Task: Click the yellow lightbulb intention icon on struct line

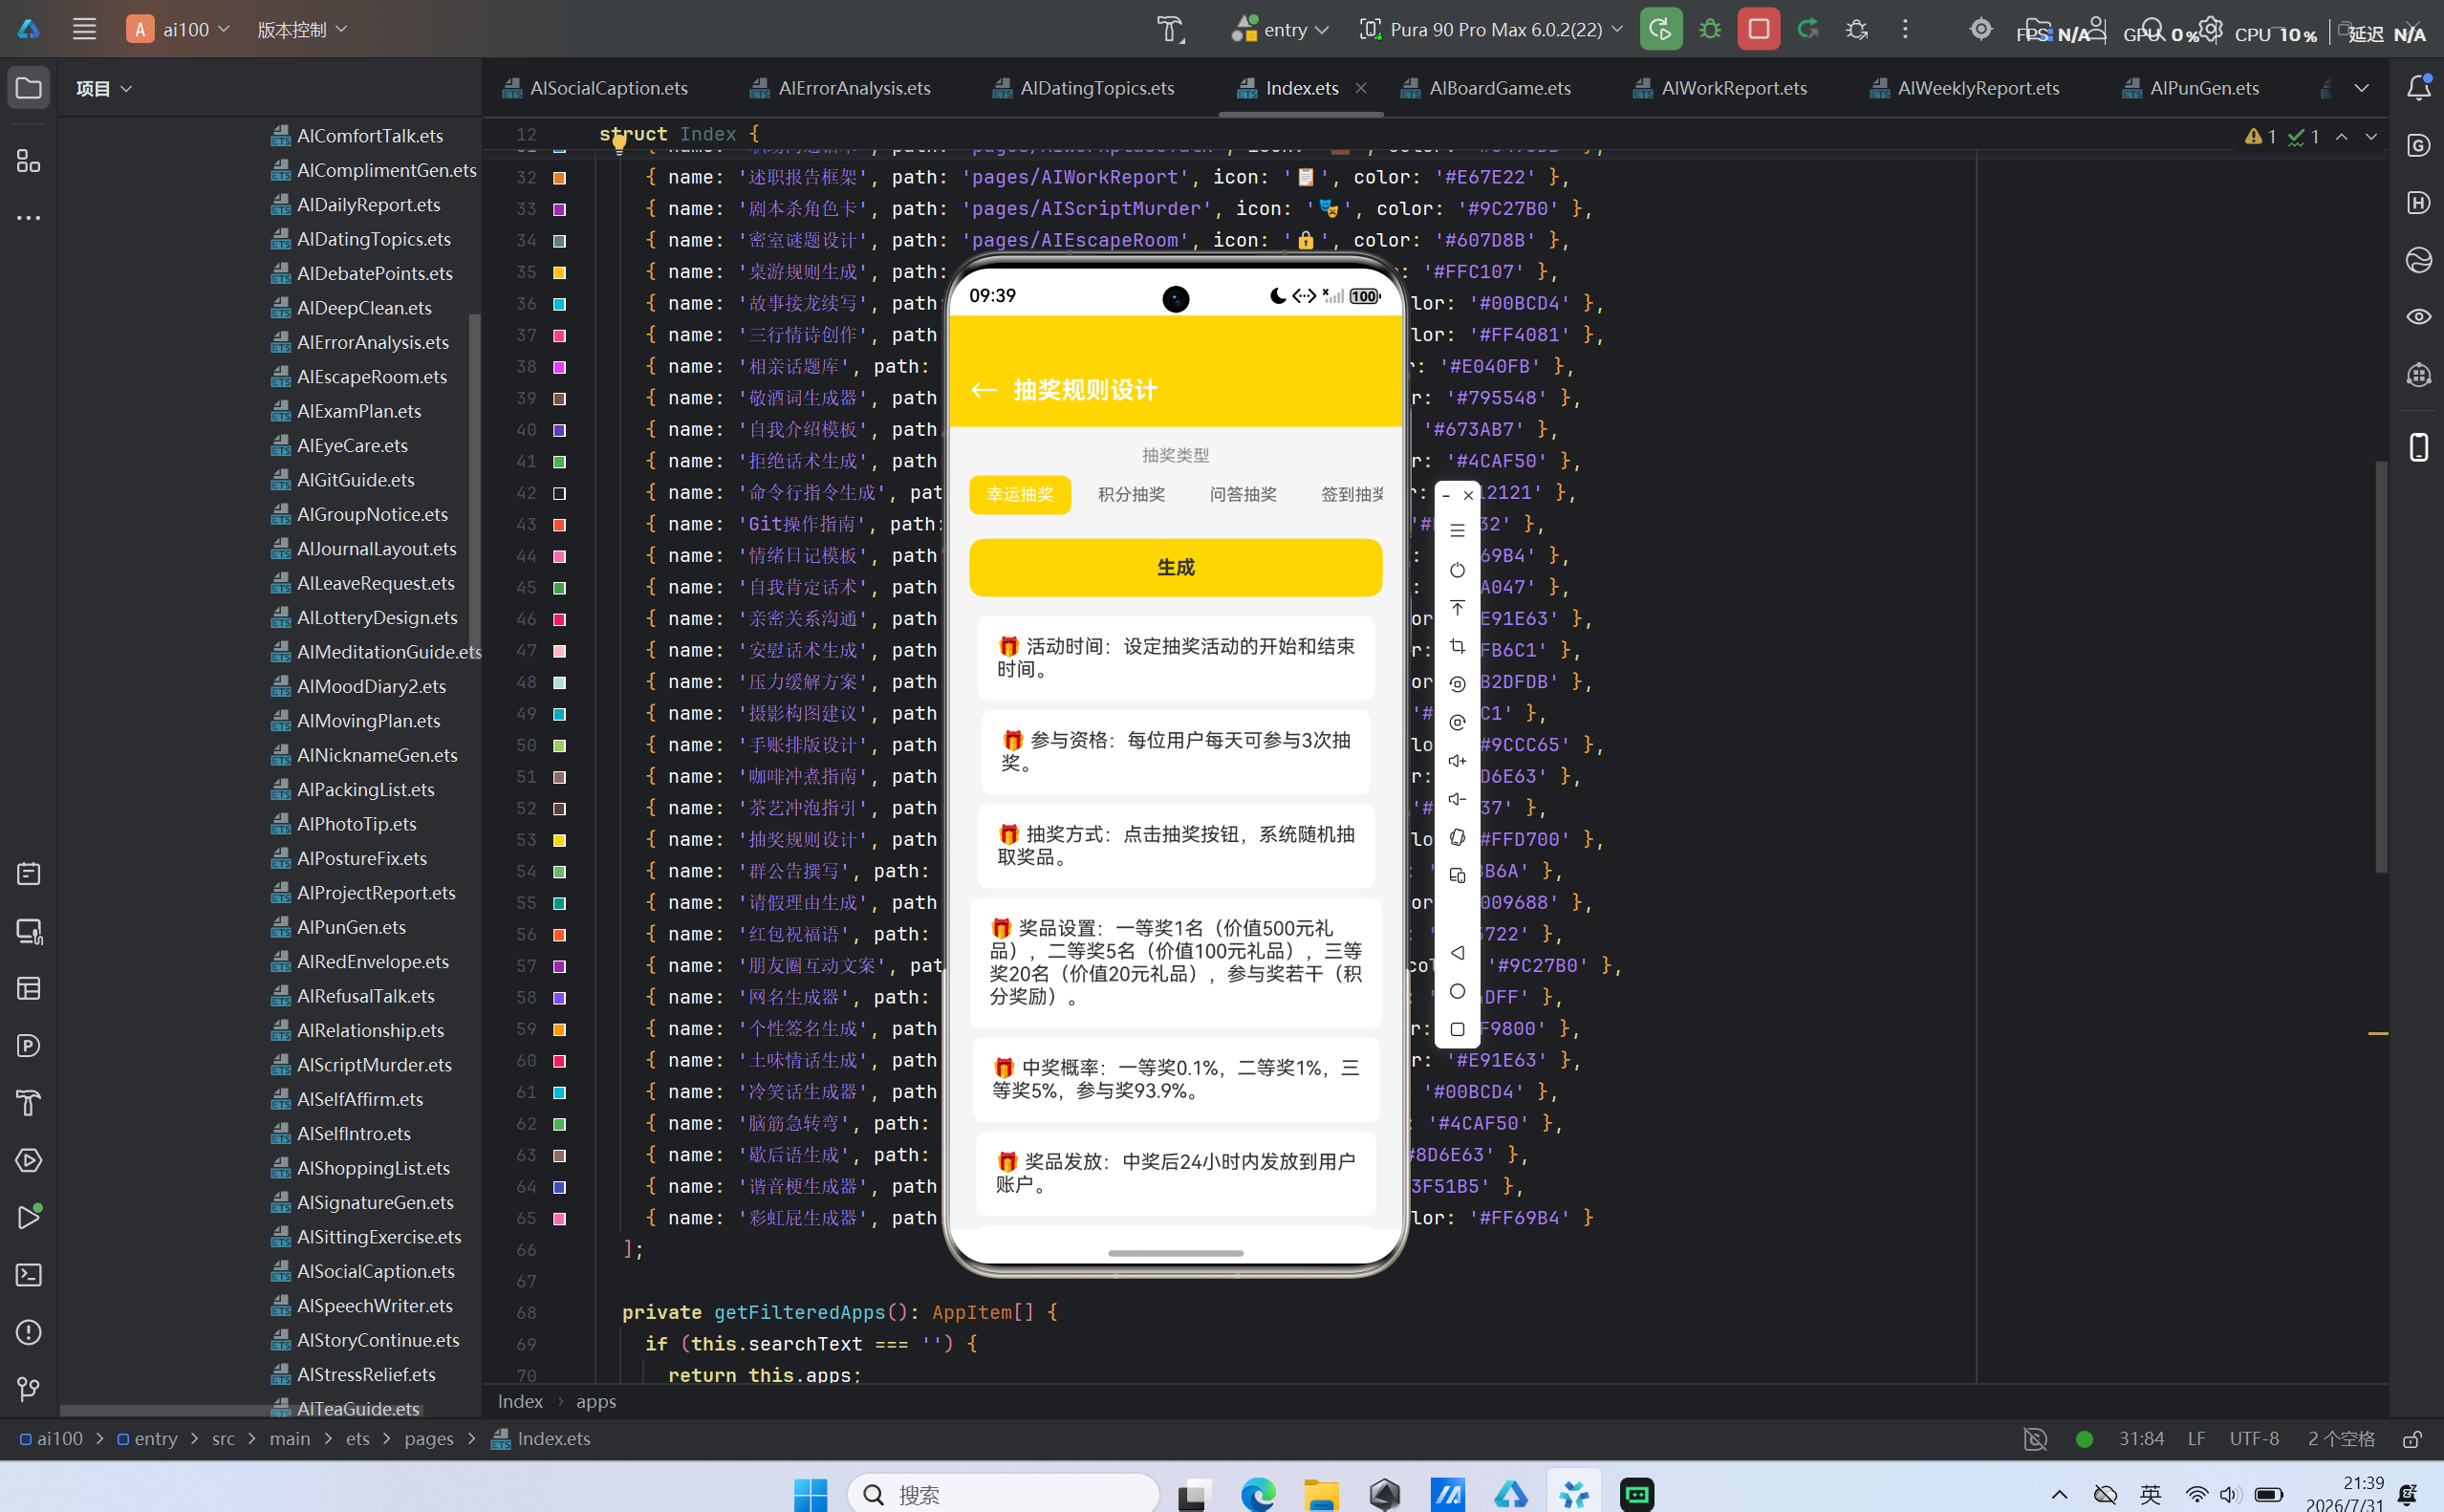Action: tap(619, 143)
